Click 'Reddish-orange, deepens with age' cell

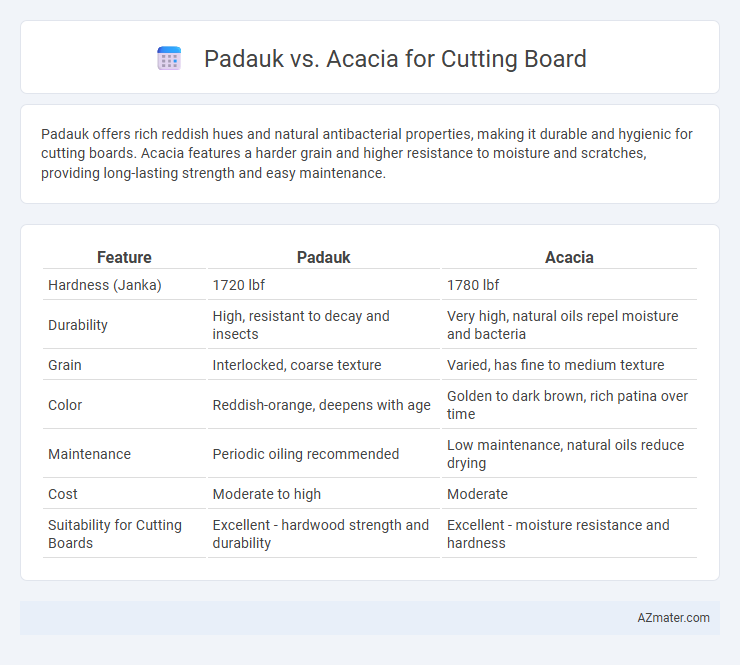[321, 405]
